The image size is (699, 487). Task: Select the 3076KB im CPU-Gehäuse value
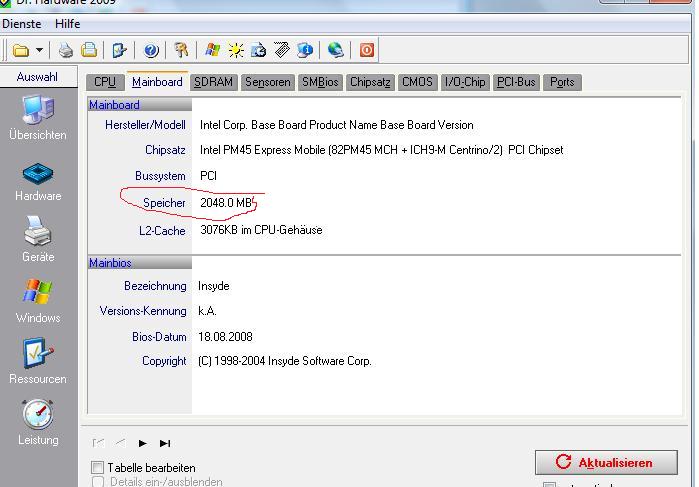pyautogui.click(x=261, y=230)
